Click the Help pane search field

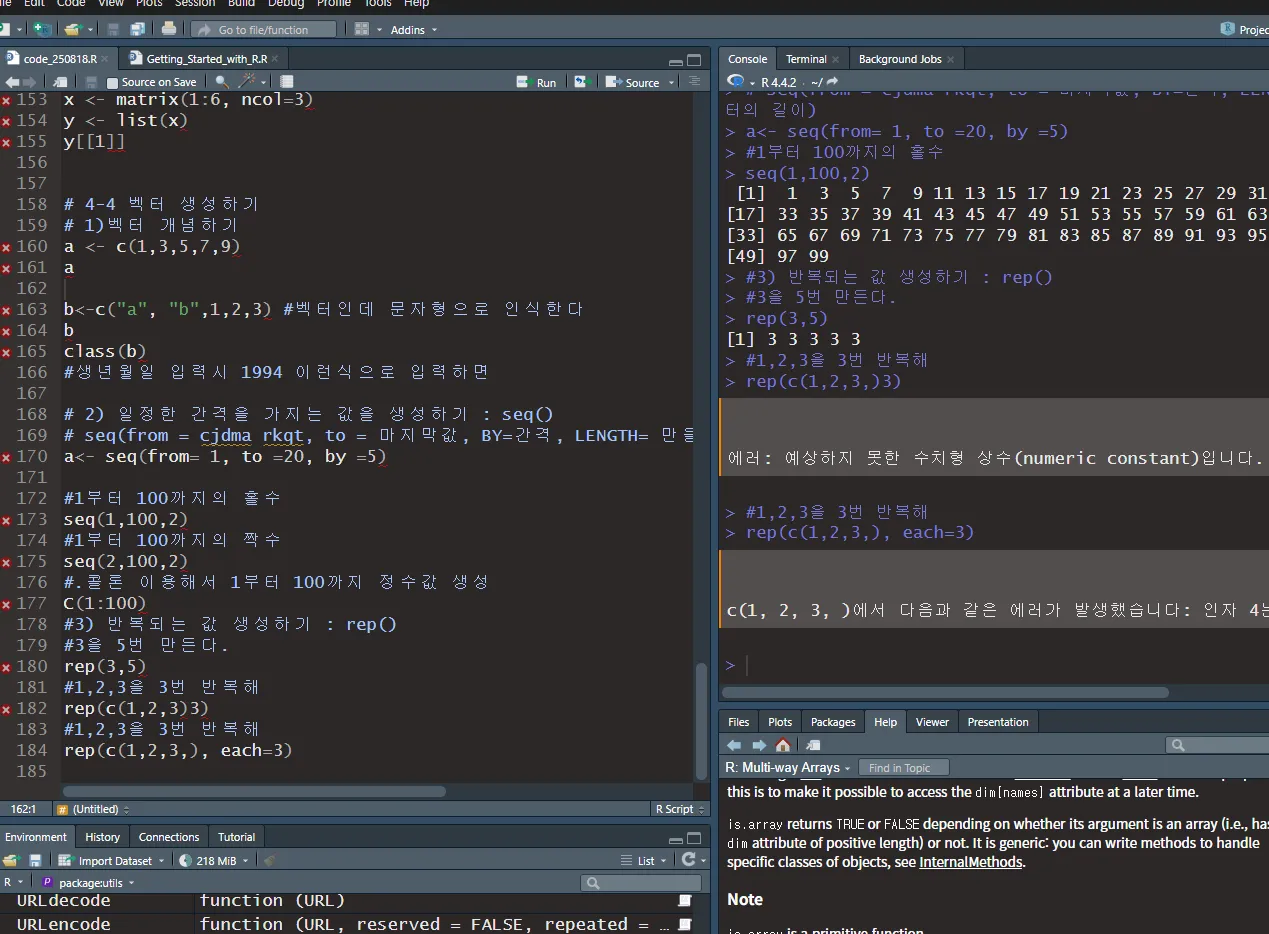(1217, 745)
